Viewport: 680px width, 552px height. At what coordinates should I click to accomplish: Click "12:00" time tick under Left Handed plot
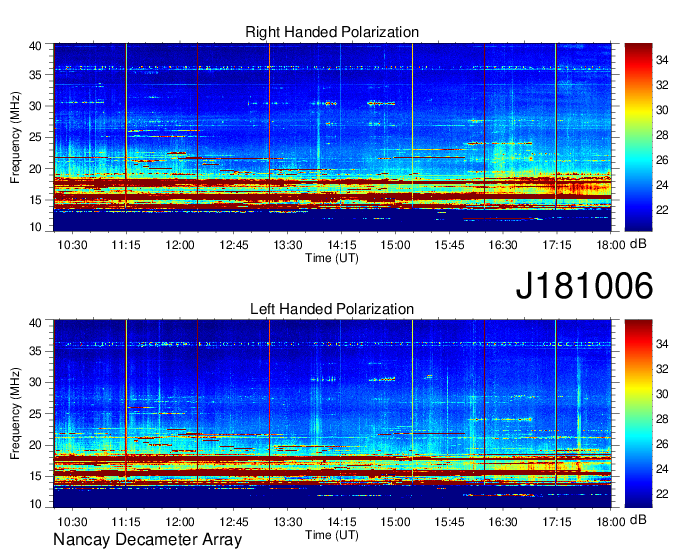(180, 521)
